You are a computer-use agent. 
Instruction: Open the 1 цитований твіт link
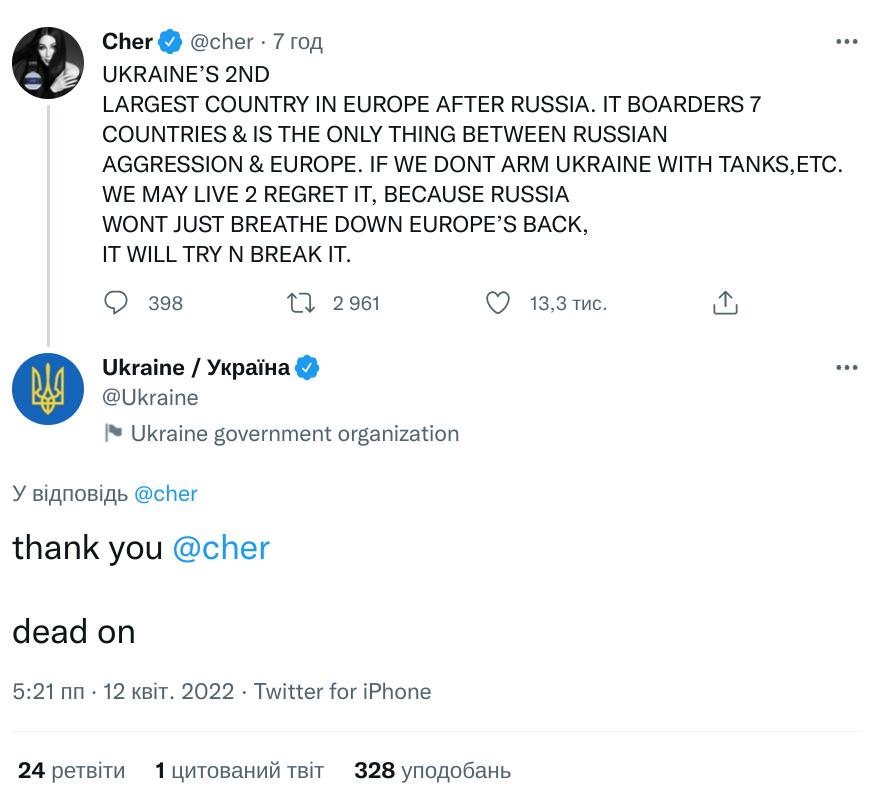(x=239, y=771)
